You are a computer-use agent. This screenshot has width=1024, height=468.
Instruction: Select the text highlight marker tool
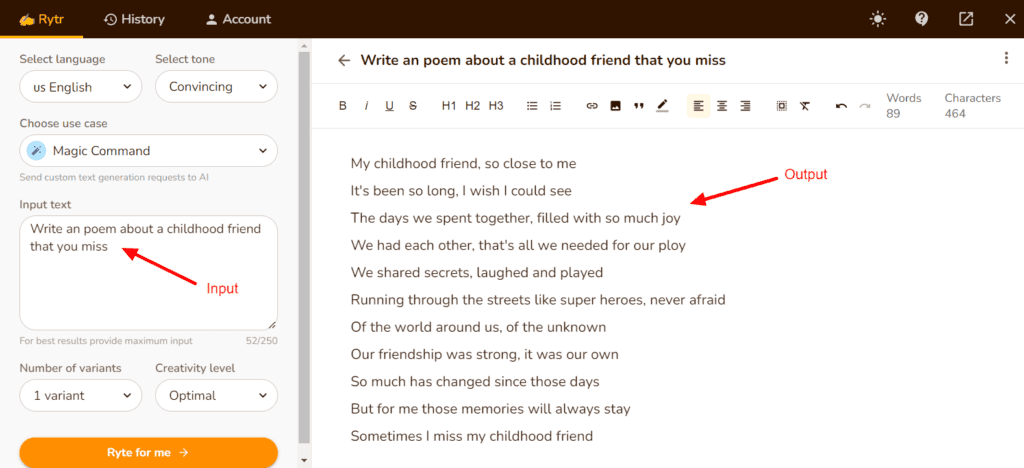pyautogui.click(x=662, y=106)
